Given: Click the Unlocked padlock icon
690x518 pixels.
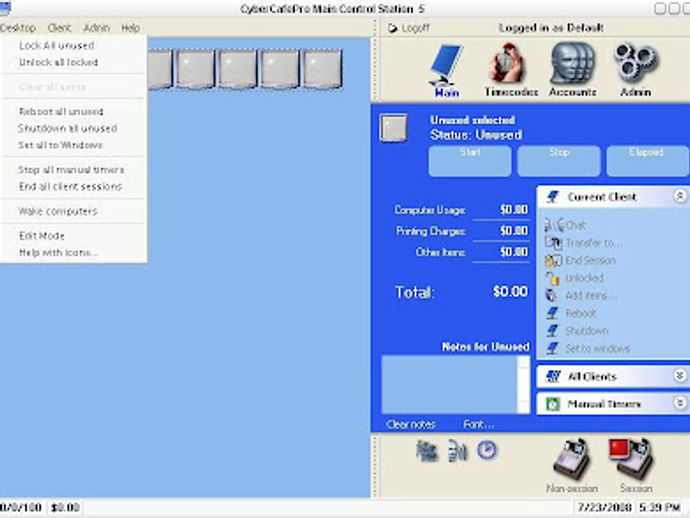Looking at the screenshot, I should [552, 278].
